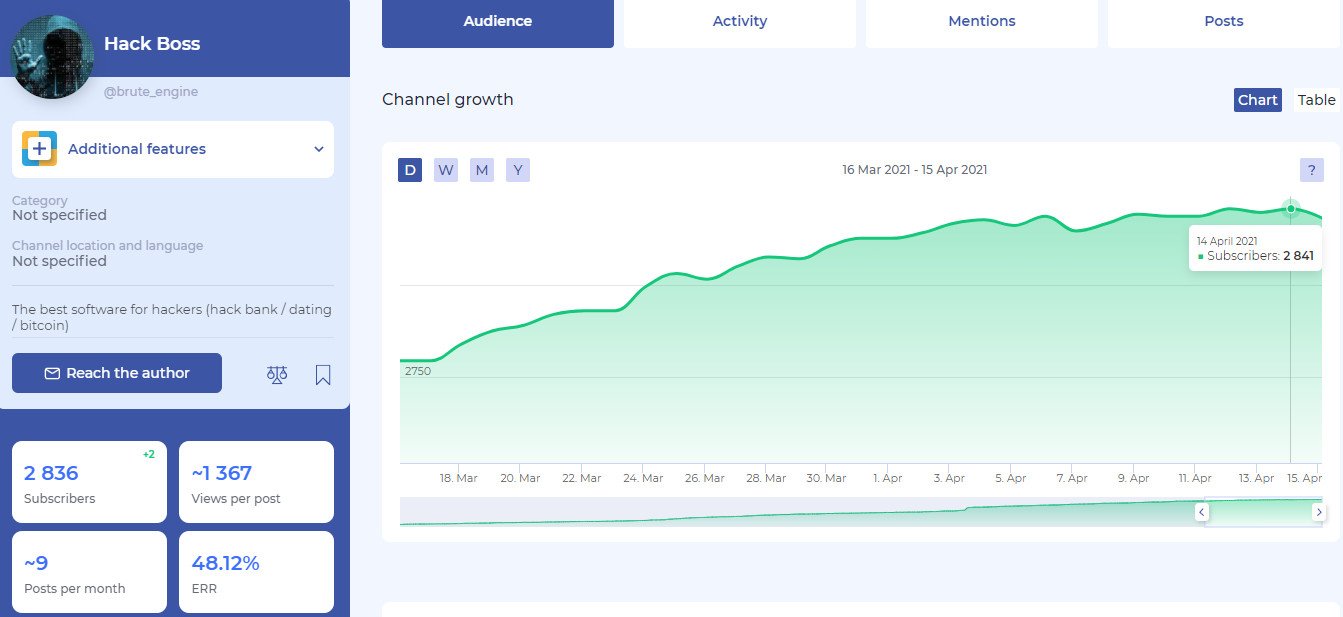Click the Additional features plus icon
This screenshot has height=617, width=1343.
pos(39,149)
